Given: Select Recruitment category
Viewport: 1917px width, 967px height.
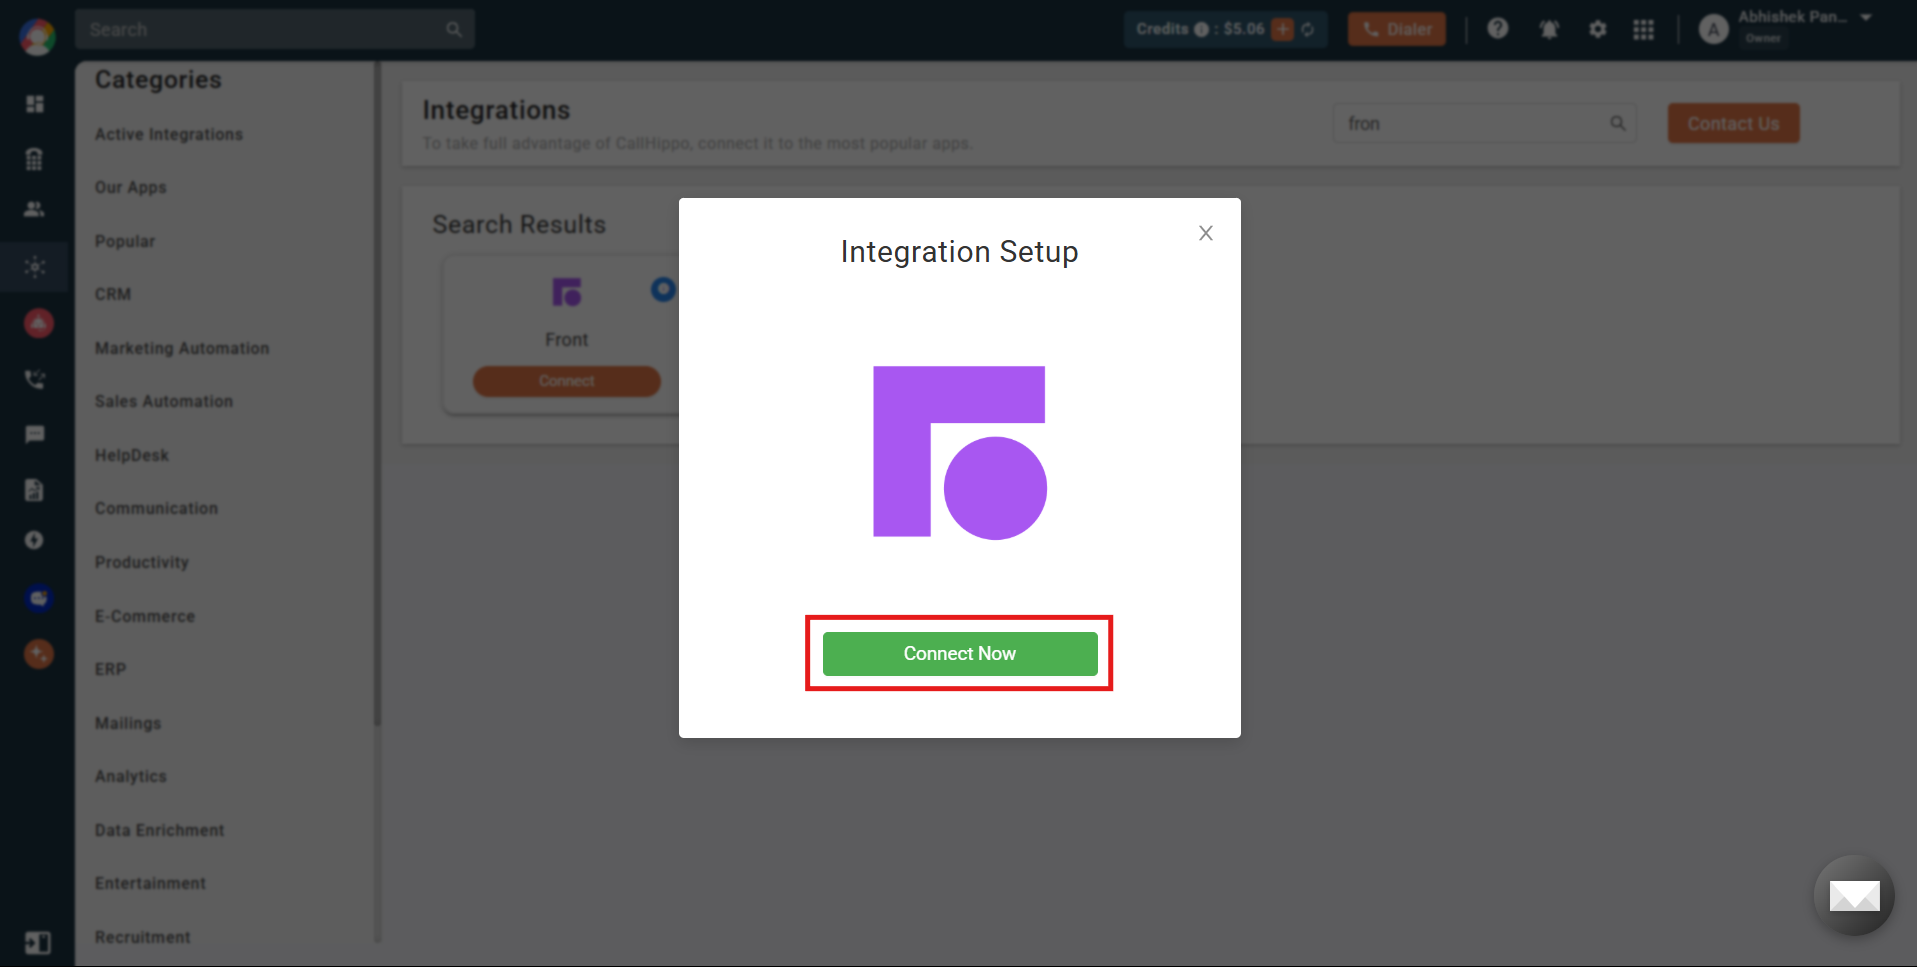Looking at the screenshot, I should [x=142, y=937].
